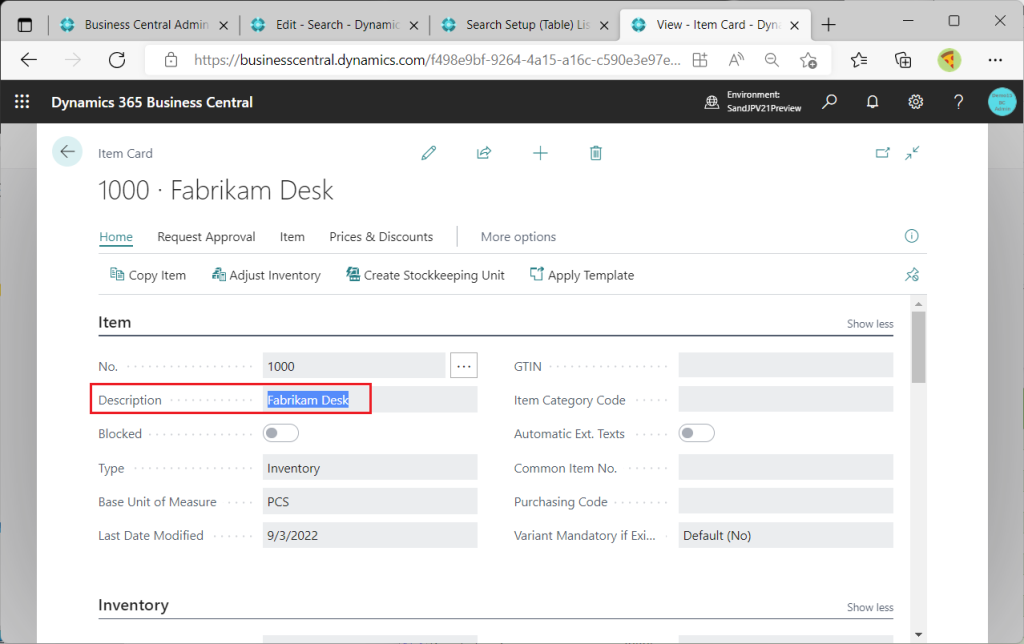Click the Variant Mandatory Default (No) field

coord(786,535)
